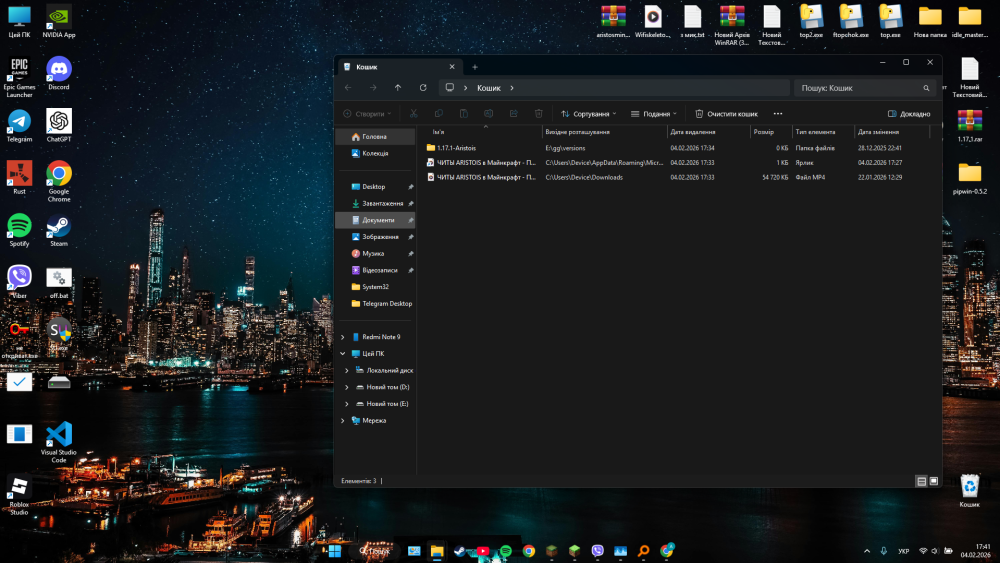Expand the Локальний диск tree node
Image resolution: width=1000 pixels, height=563 pixels.
pos(347,370)
